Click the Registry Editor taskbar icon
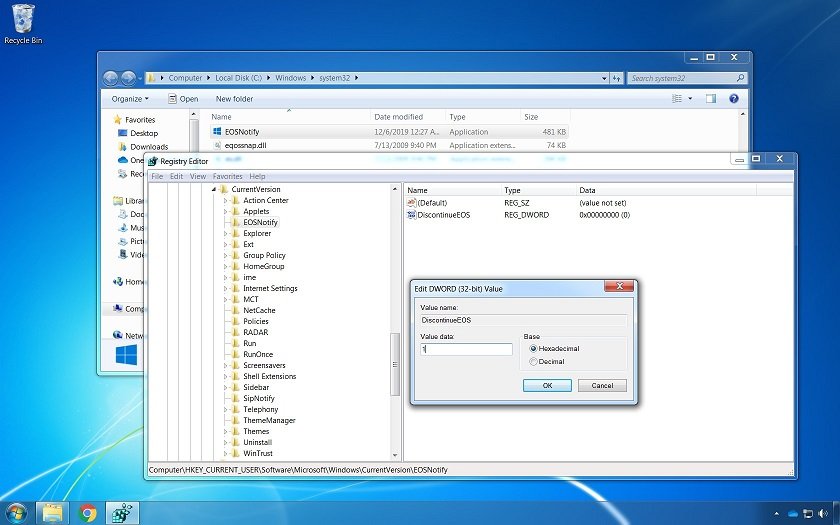840x525 pixels. 122,513
